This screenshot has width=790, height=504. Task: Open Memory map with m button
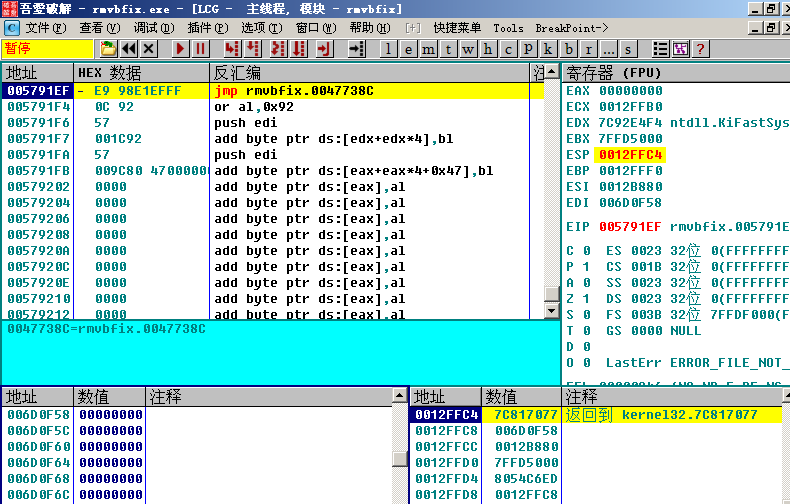[x=428, y=49]
